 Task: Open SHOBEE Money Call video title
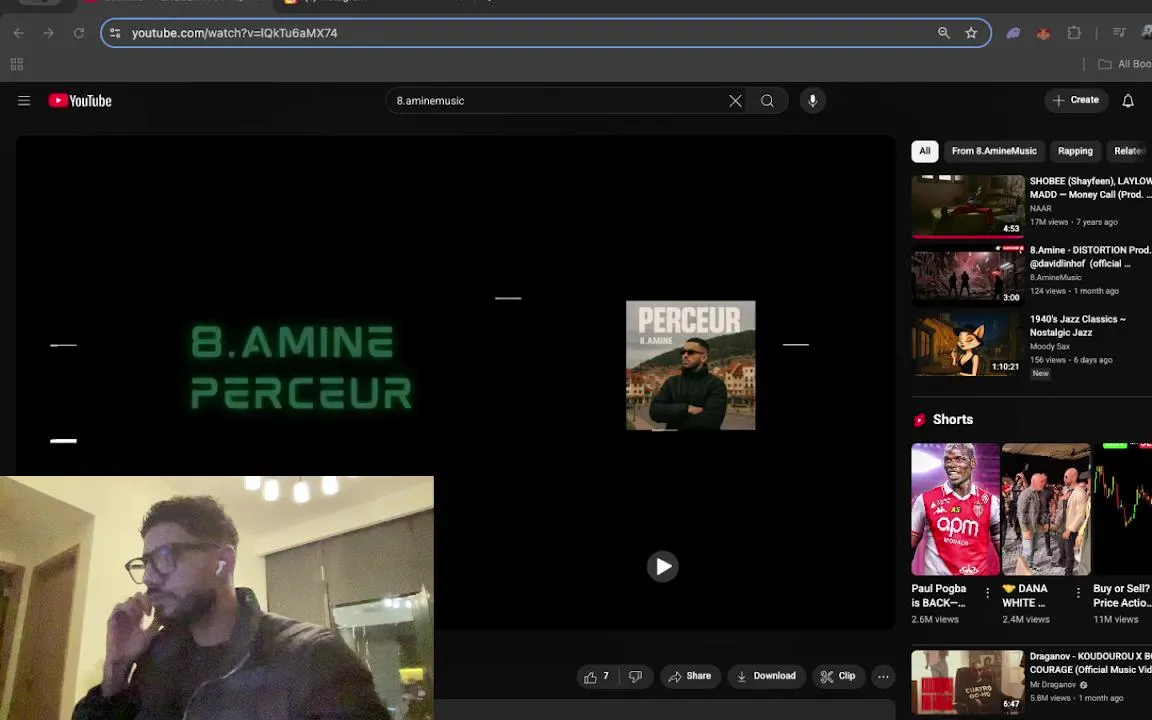click(x=1090, y=187)
